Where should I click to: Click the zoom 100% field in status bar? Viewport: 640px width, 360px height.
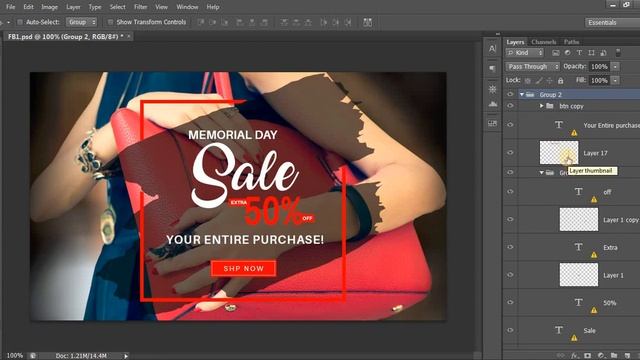click(15, 356)
